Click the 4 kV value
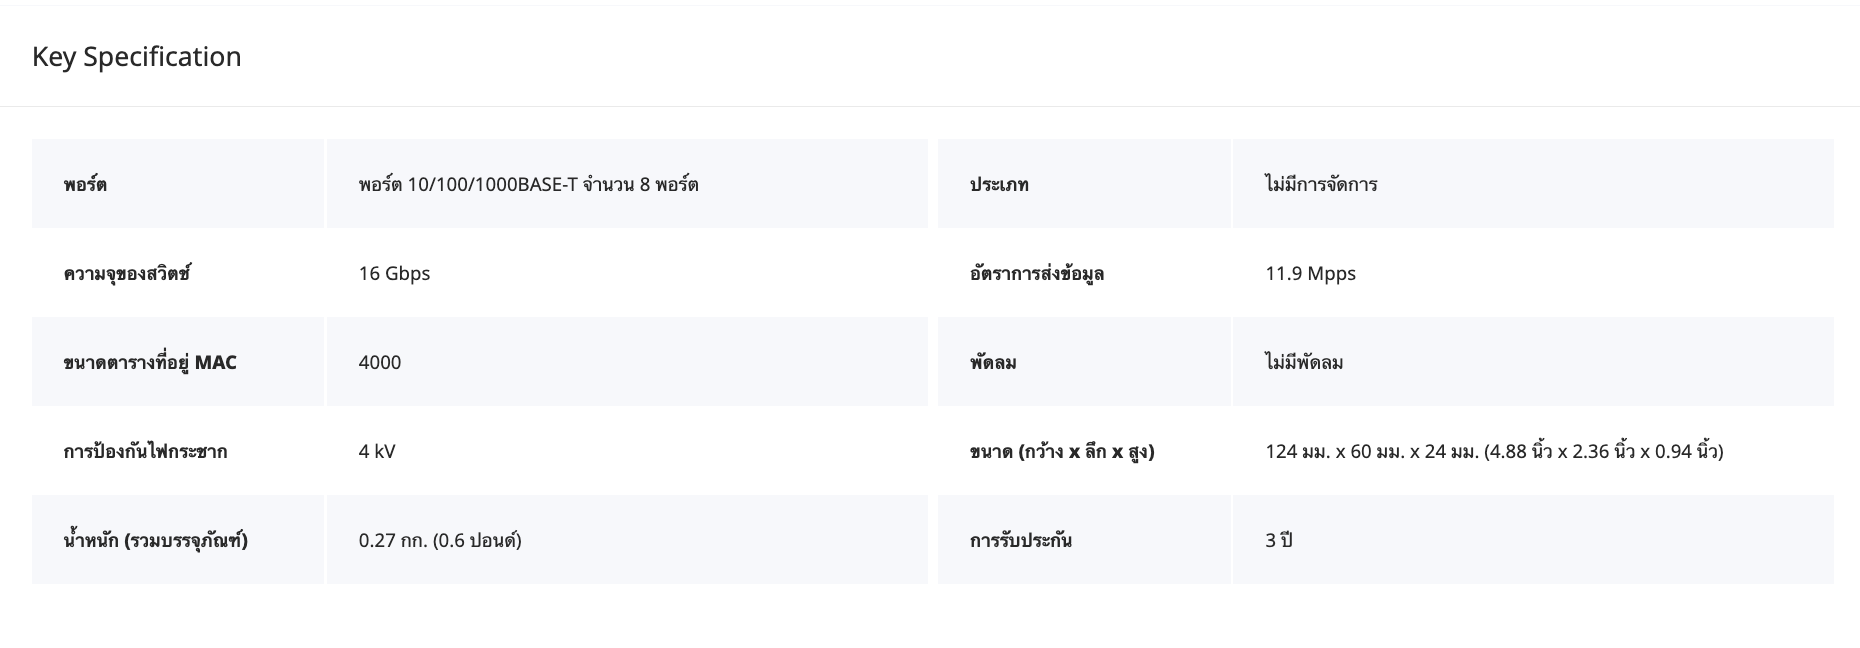The width and height of the screenshot is (1860, 648). 377,451
